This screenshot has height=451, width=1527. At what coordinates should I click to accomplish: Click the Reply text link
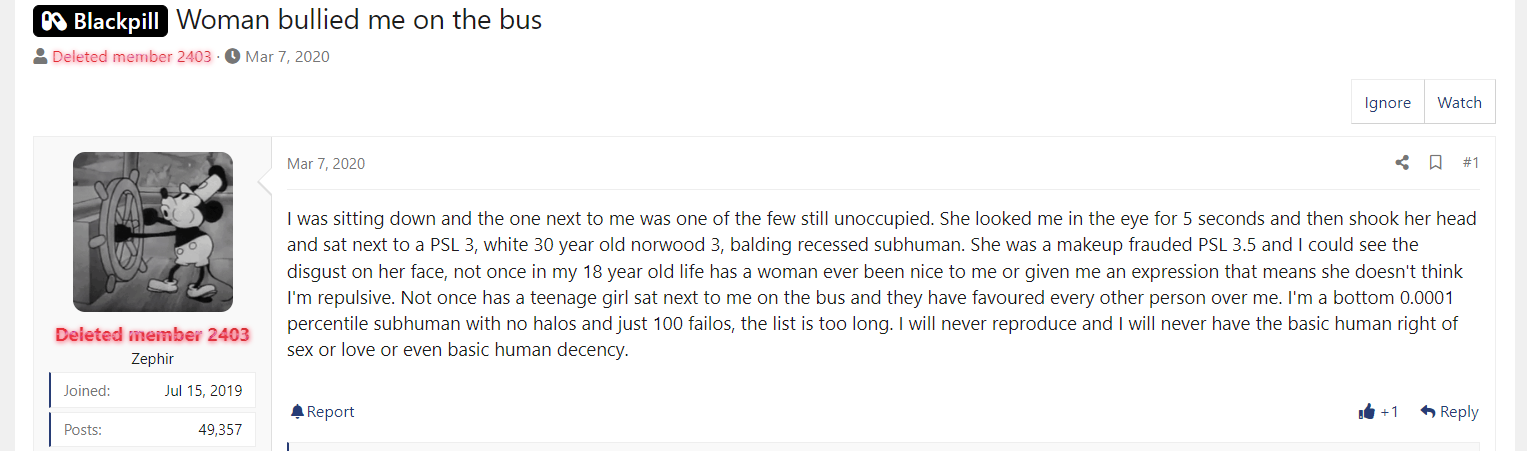pos(1459,412)
